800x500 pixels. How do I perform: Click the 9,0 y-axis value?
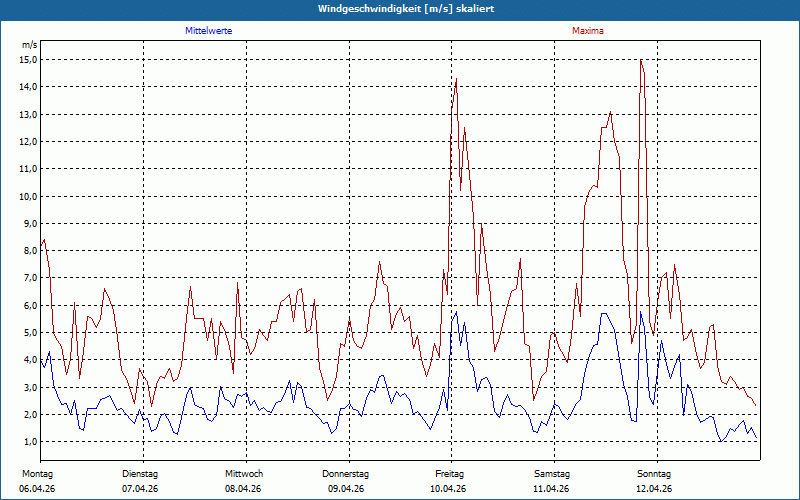coord(31,223)
